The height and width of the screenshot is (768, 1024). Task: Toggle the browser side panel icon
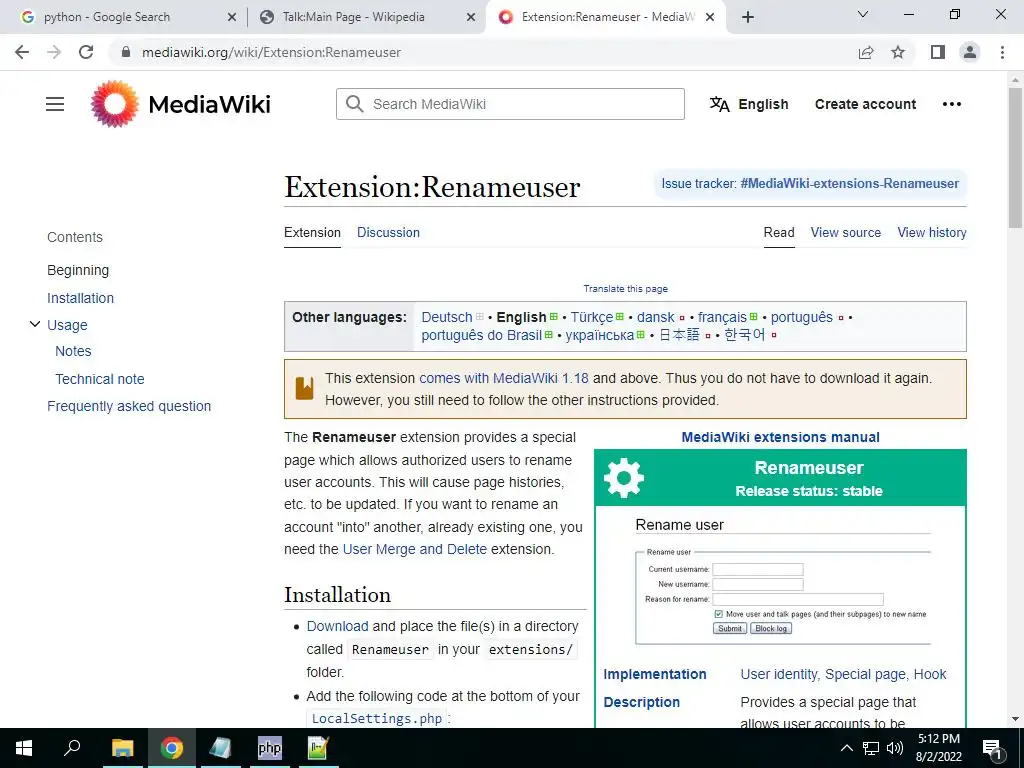click(x=938, y=52)
